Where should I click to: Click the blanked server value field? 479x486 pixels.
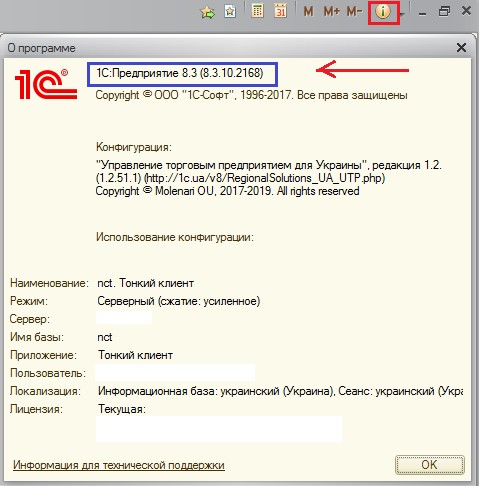[124, 318]
